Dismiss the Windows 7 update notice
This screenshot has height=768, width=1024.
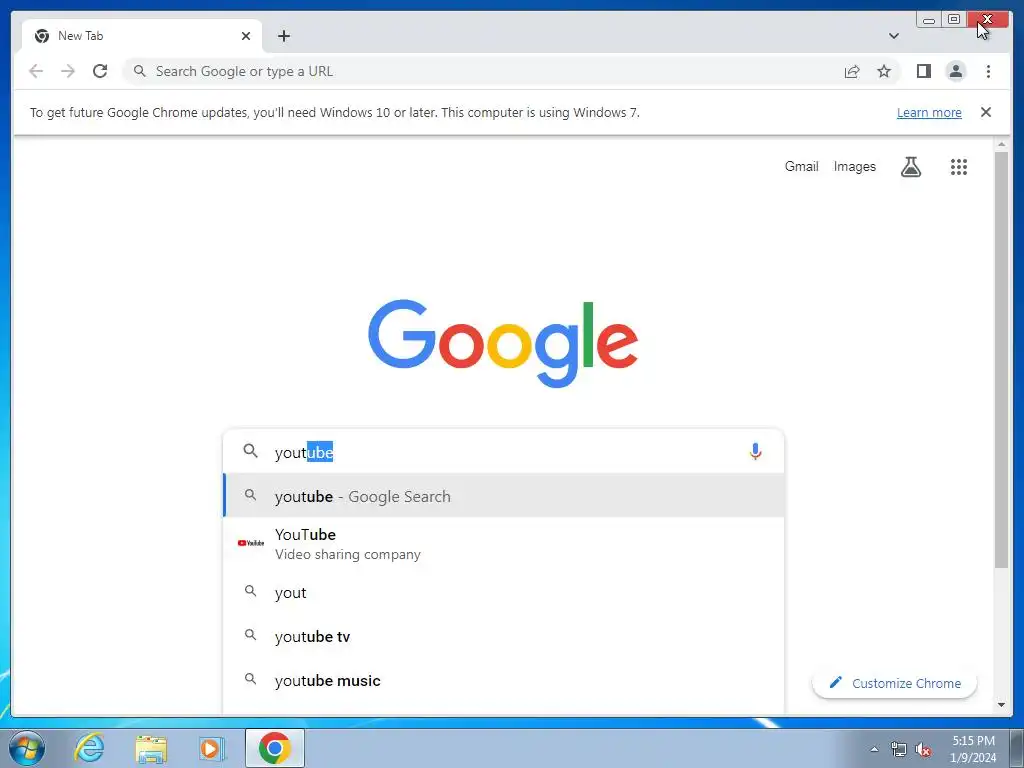985,112
